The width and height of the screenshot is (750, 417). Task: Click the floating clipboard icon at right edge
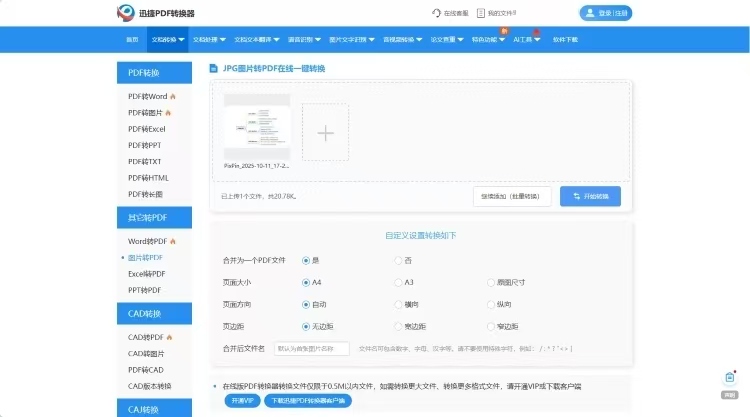coord(730,377)
